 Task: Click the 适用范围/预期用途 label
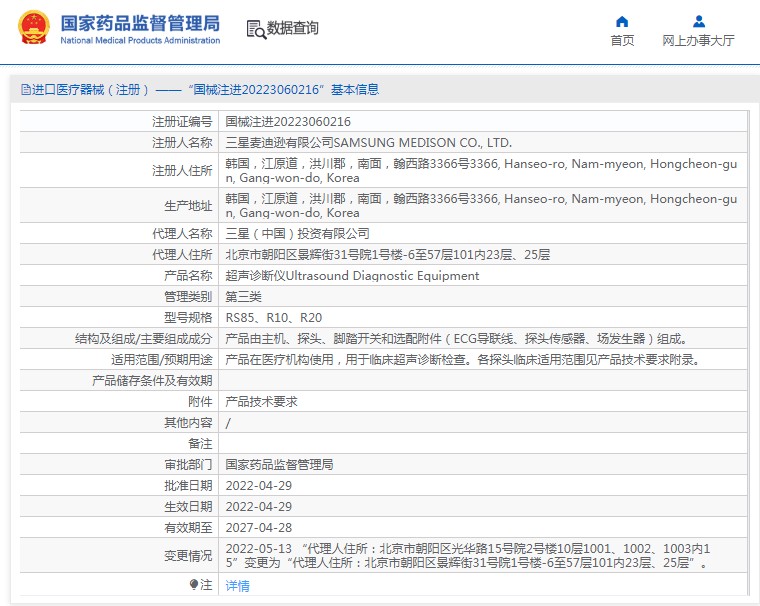point(162,359)
